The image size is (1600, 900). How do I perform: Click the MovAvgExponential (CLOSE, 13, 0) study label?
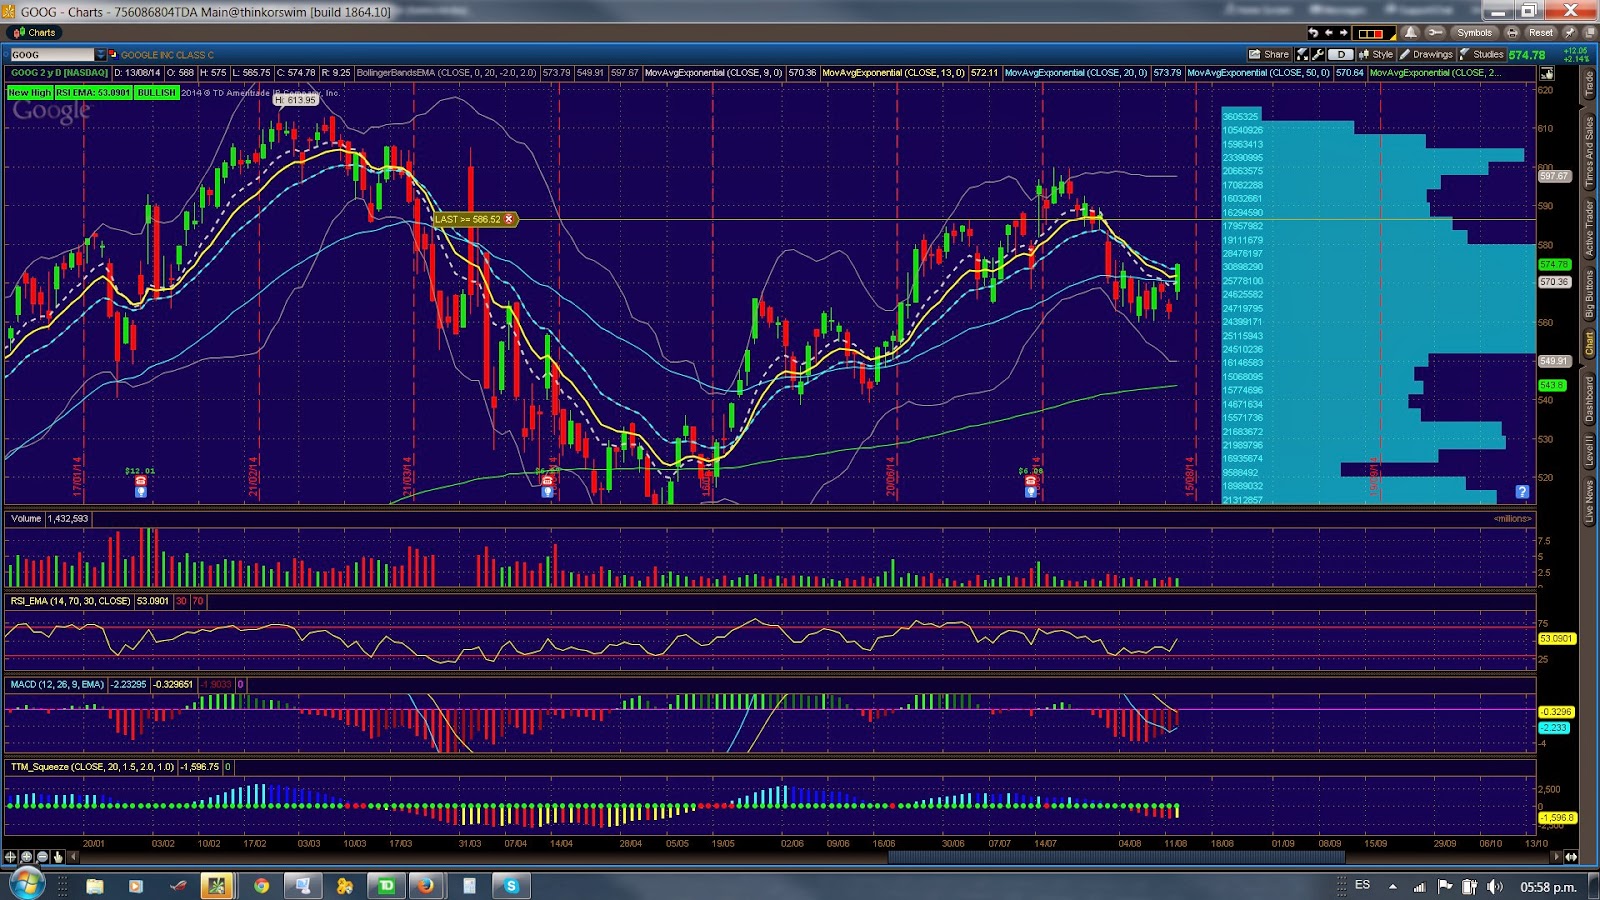[894, 73]
